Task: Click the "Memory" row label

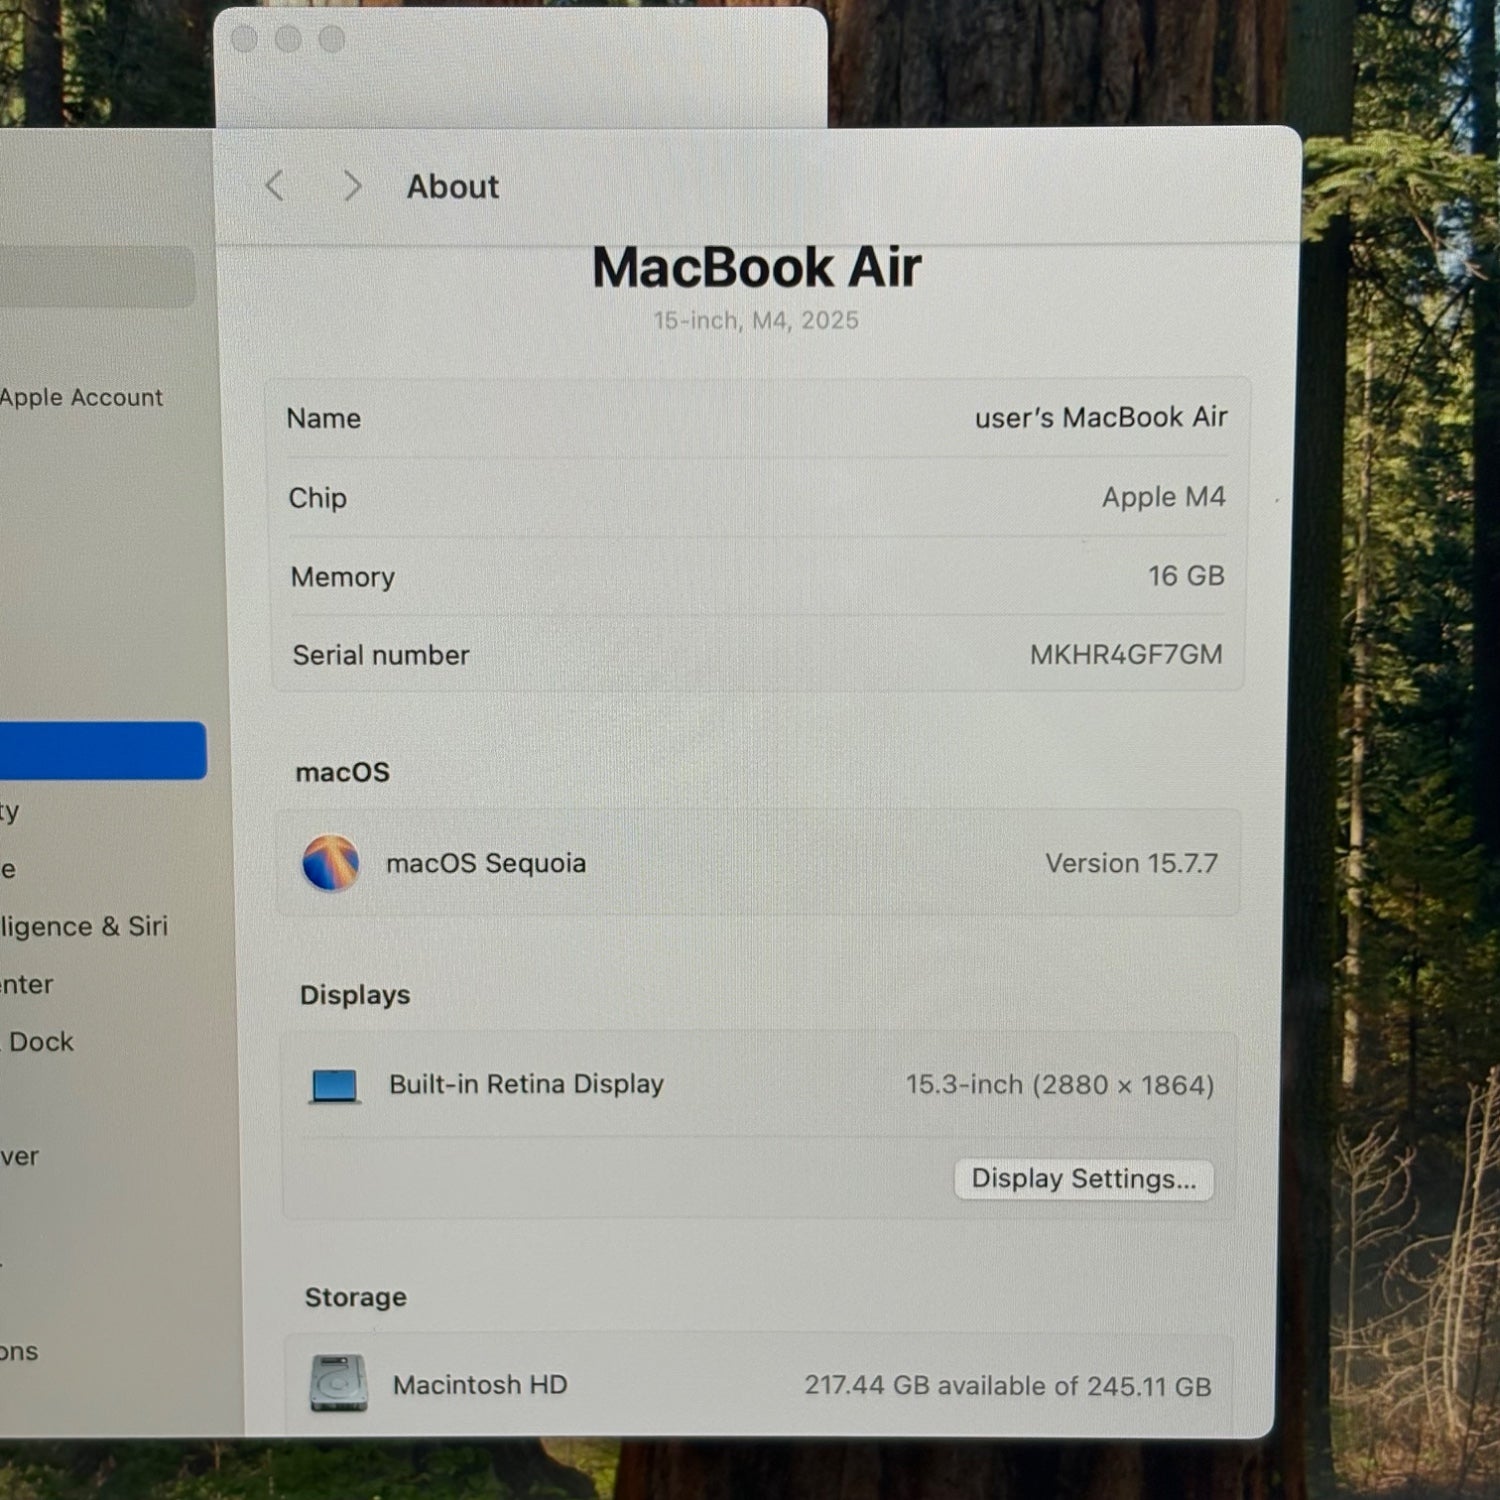Action: [343, 577]
